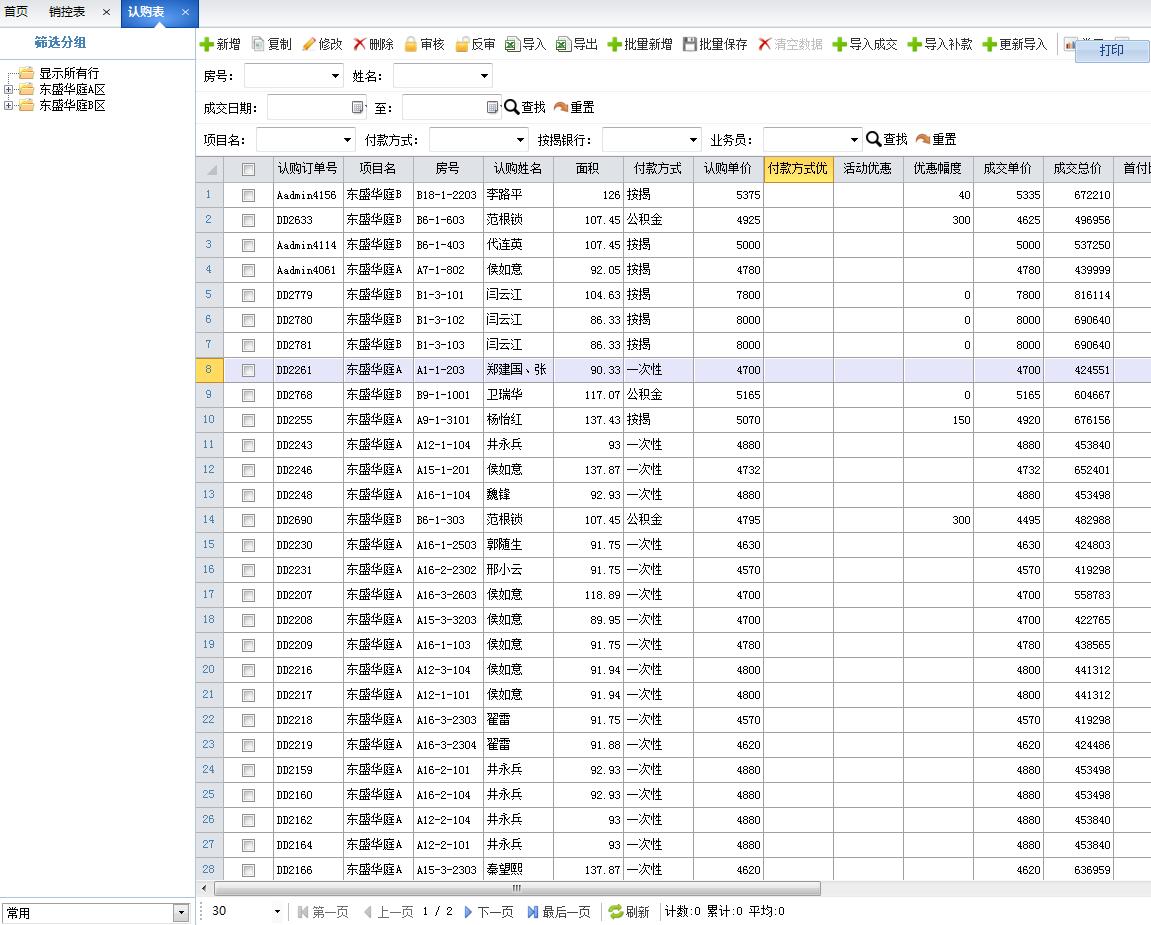Click the 导出 export icon
The image size is (1151, 925).
point(563,45)
